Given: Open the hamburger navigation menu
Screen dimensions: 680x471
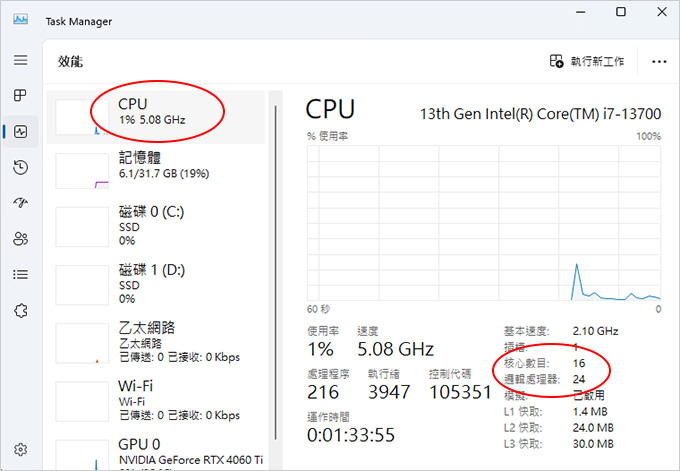Looking at the screenshot, I should (20, 60).
